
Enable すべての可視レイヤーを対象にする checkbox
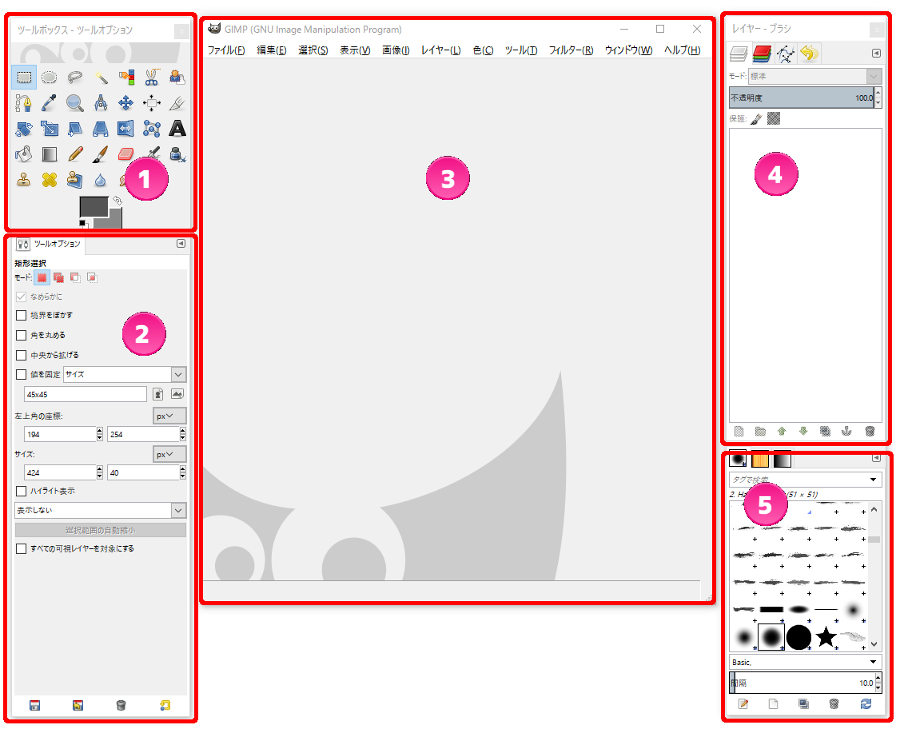click(x=21, y=549)
